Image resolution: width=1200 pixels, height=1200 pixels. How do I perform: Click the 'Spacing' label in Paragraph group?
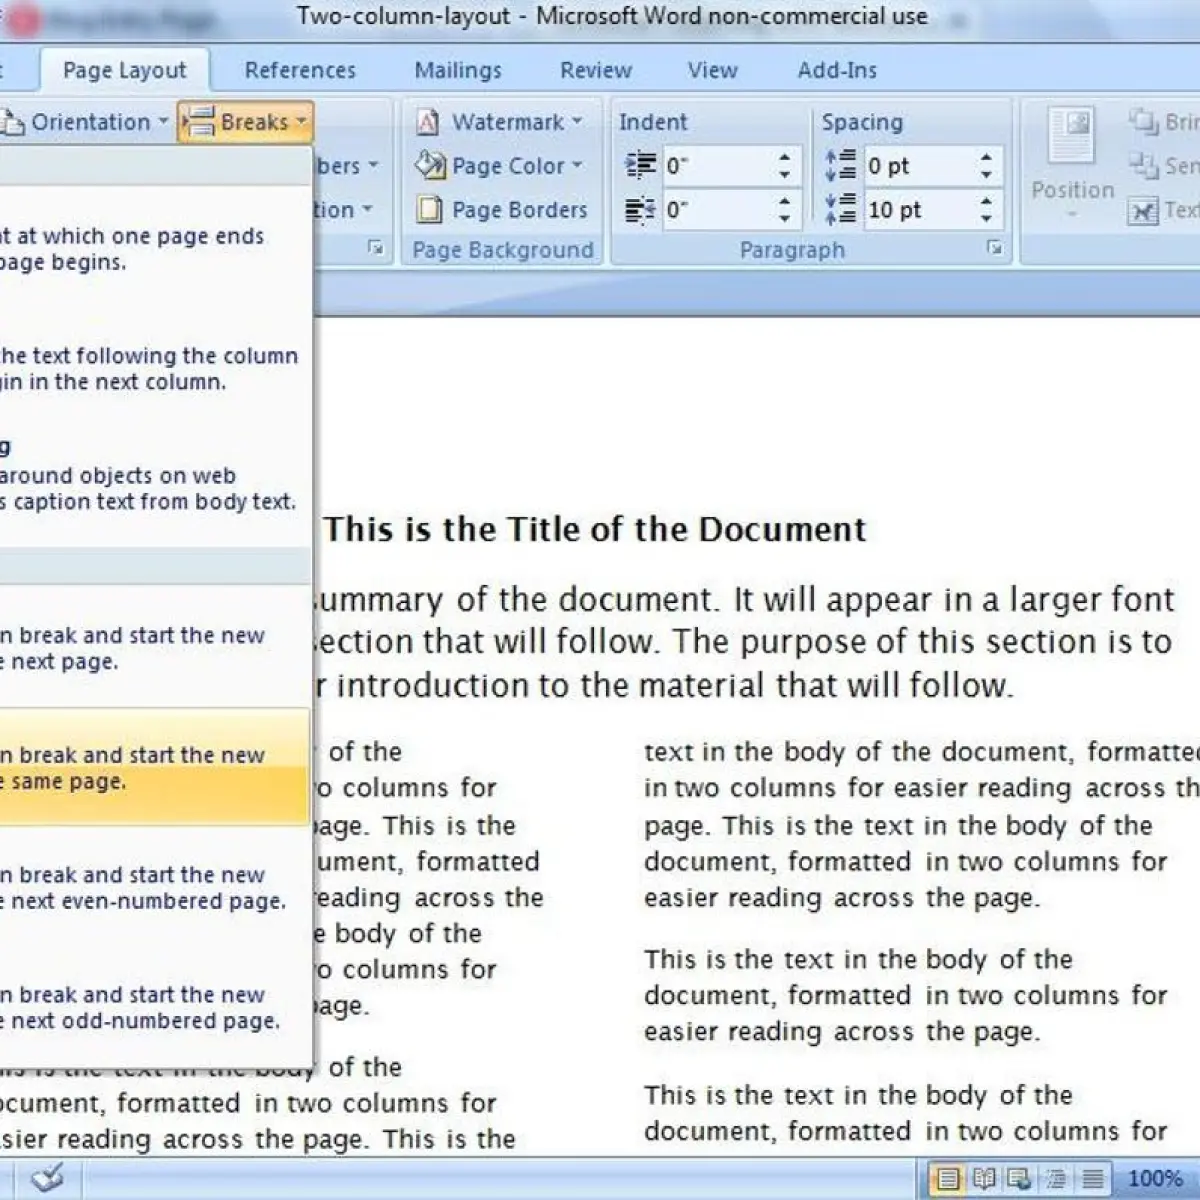(x=862, y=122)
